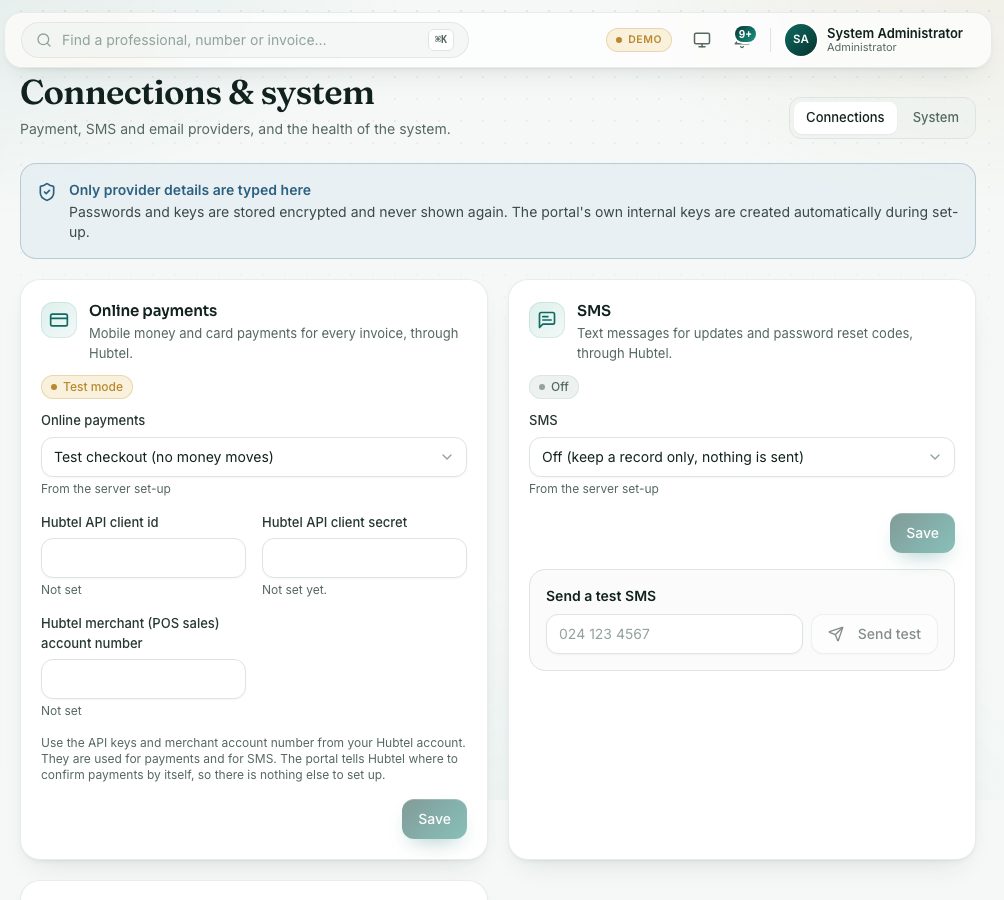Viewport: 1004px width, 900px height.
Task: Click the "SMS" card heading
Action: [x=594, y=310]
